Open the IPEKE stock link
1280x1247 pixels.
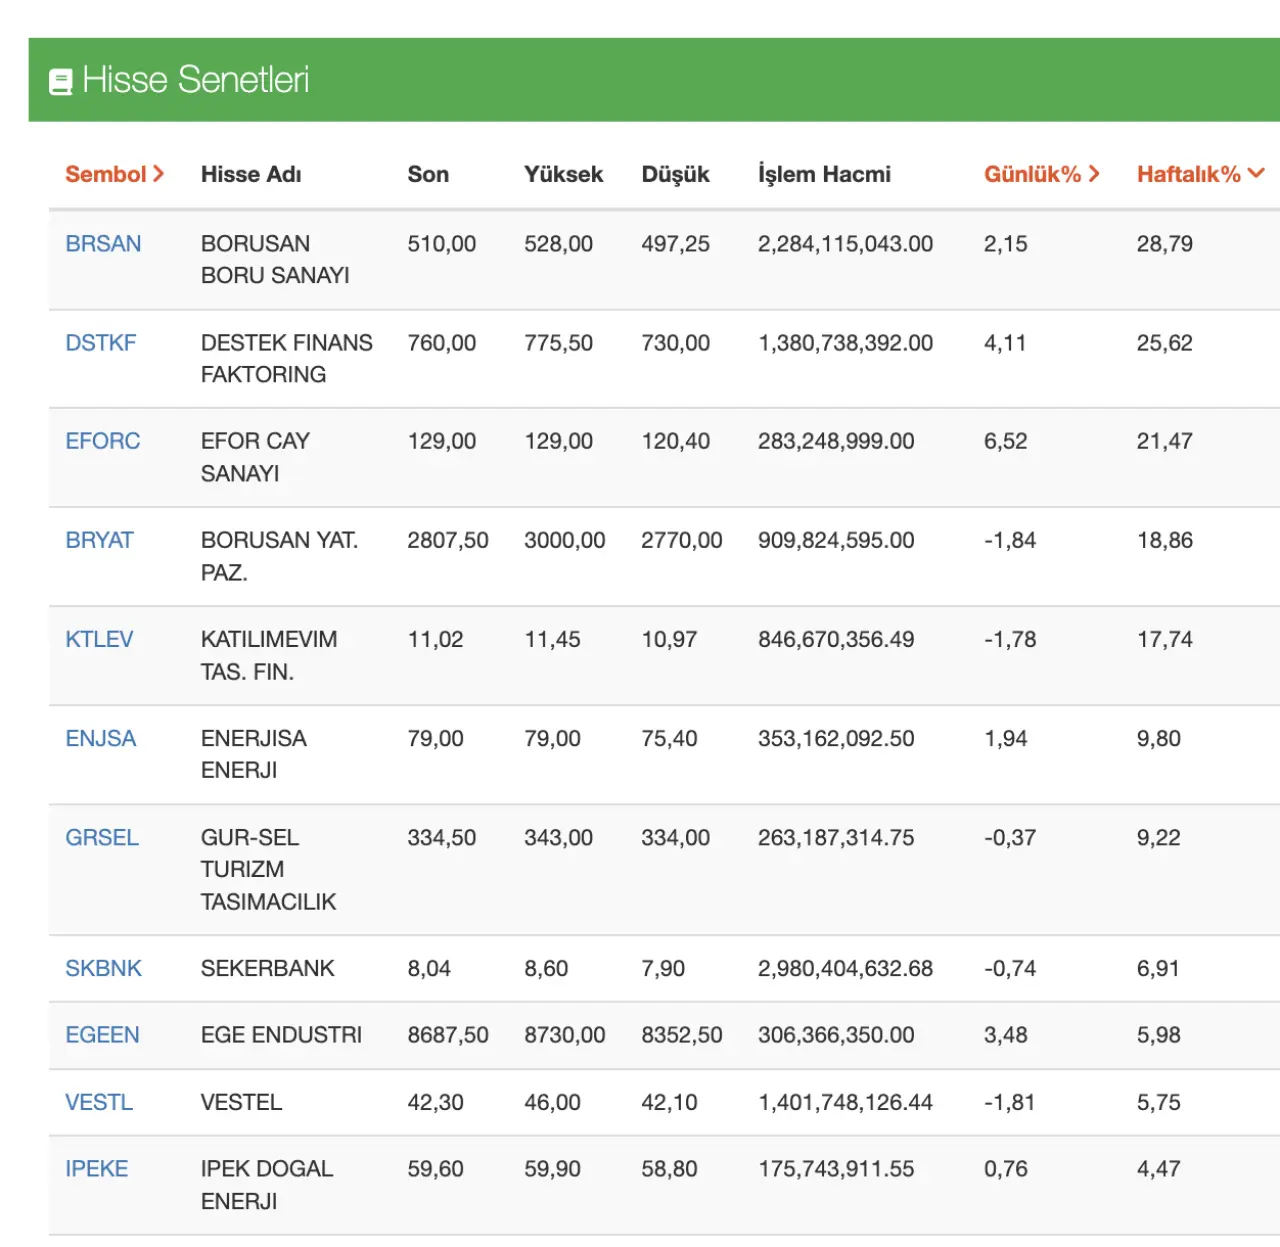(96, 1168)
